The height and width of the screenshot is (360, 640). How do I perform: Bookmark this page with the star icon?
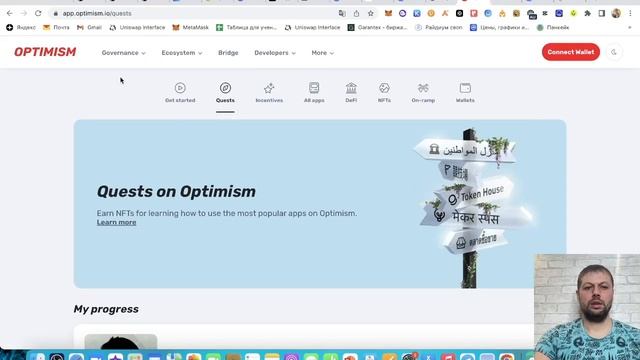371,13
